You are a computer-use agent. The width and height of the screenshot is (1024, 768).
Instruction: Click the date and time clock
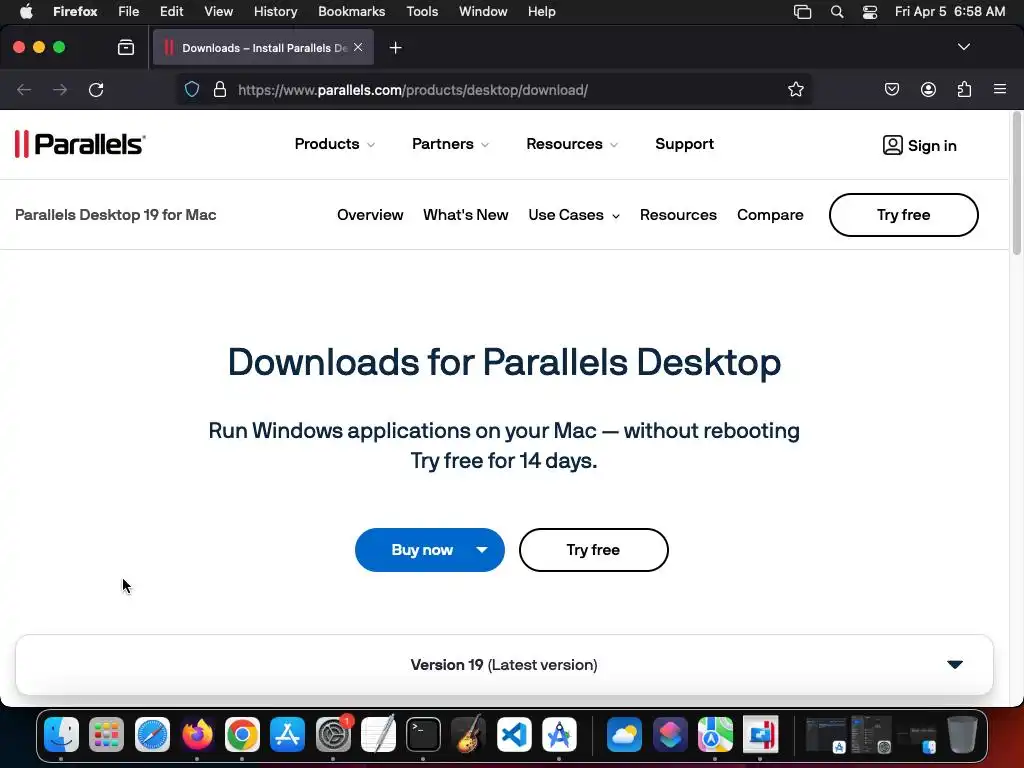pos(950,12)
